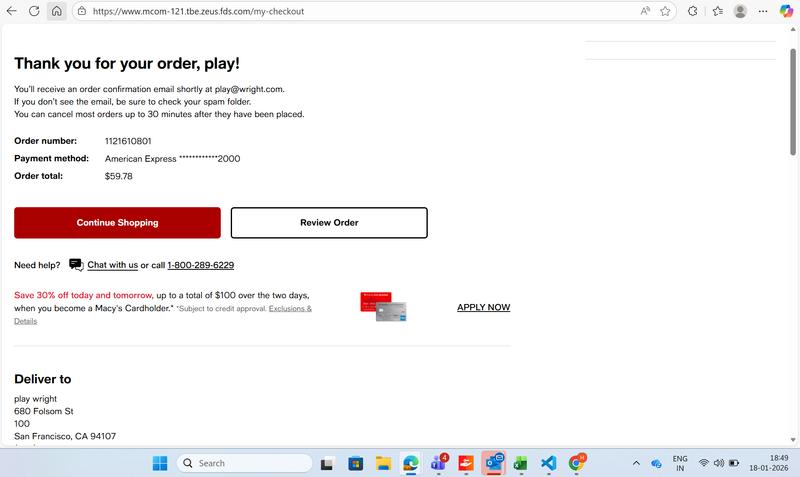The height and width of the screenshot is (477, 800).
Task: Open Visual Studio Code from the taskbar
Action: click(548, 463)
